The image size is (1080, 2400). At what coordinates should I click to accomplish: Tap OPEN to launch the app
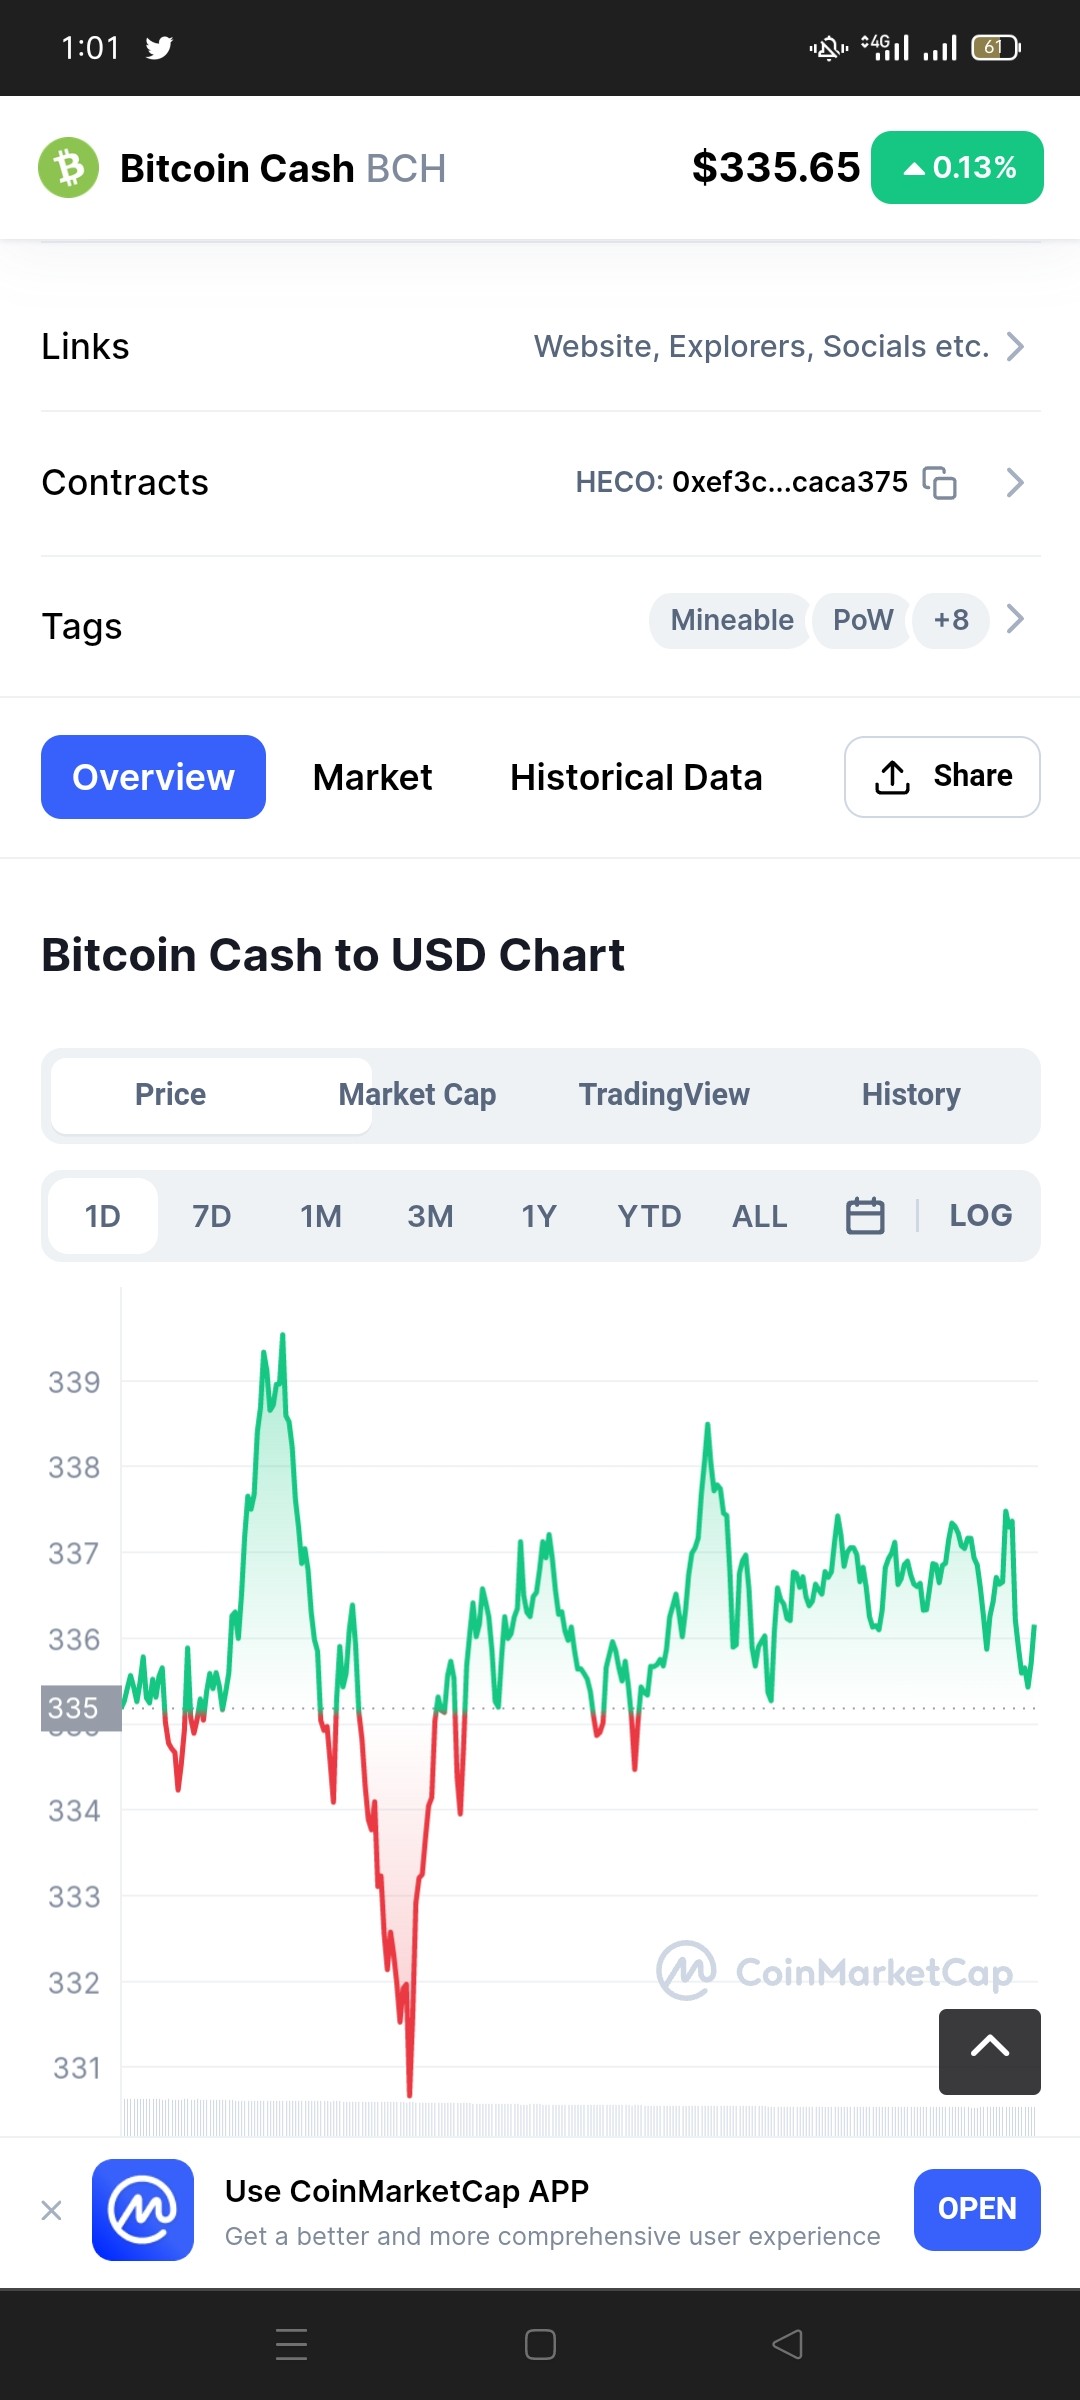pyautogui.click(x=977, y=2210)
